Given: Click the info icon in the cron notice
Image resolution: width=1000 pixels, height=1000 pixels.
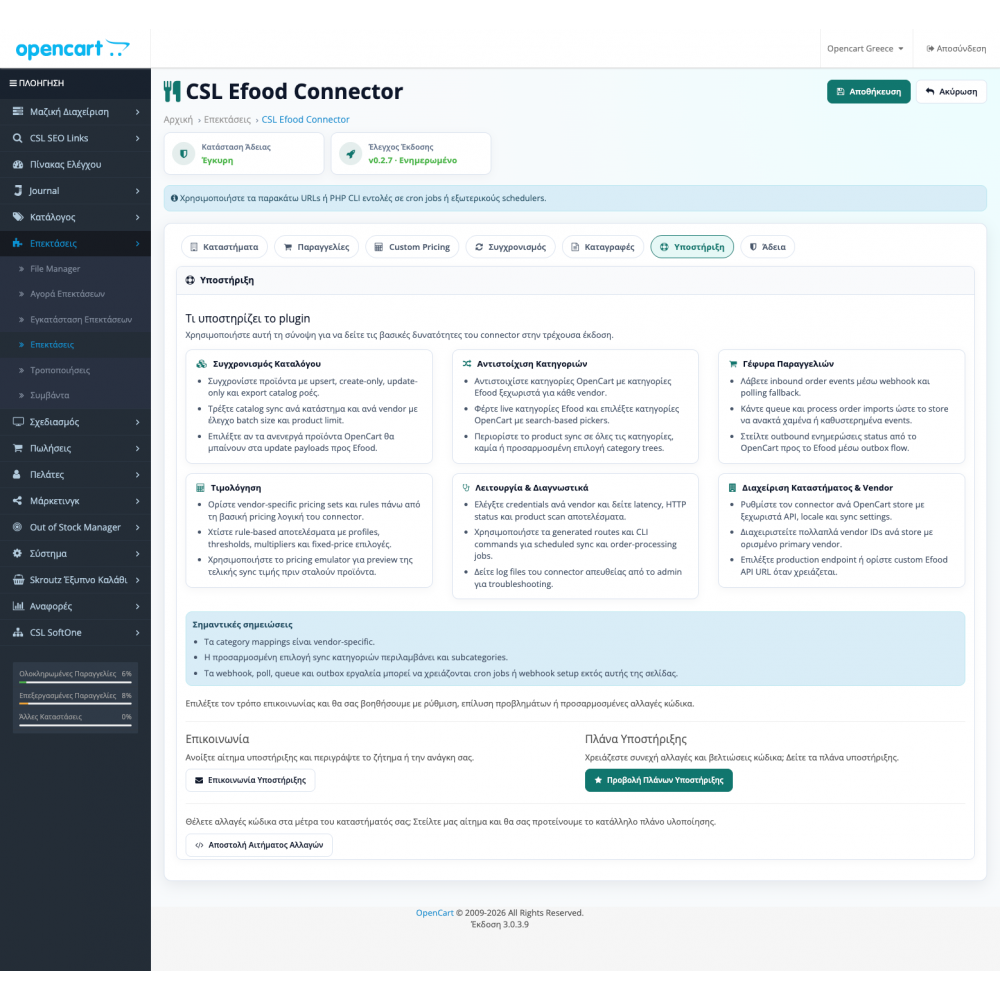Looking at the screenshot, I should click(x=174, y=198).
